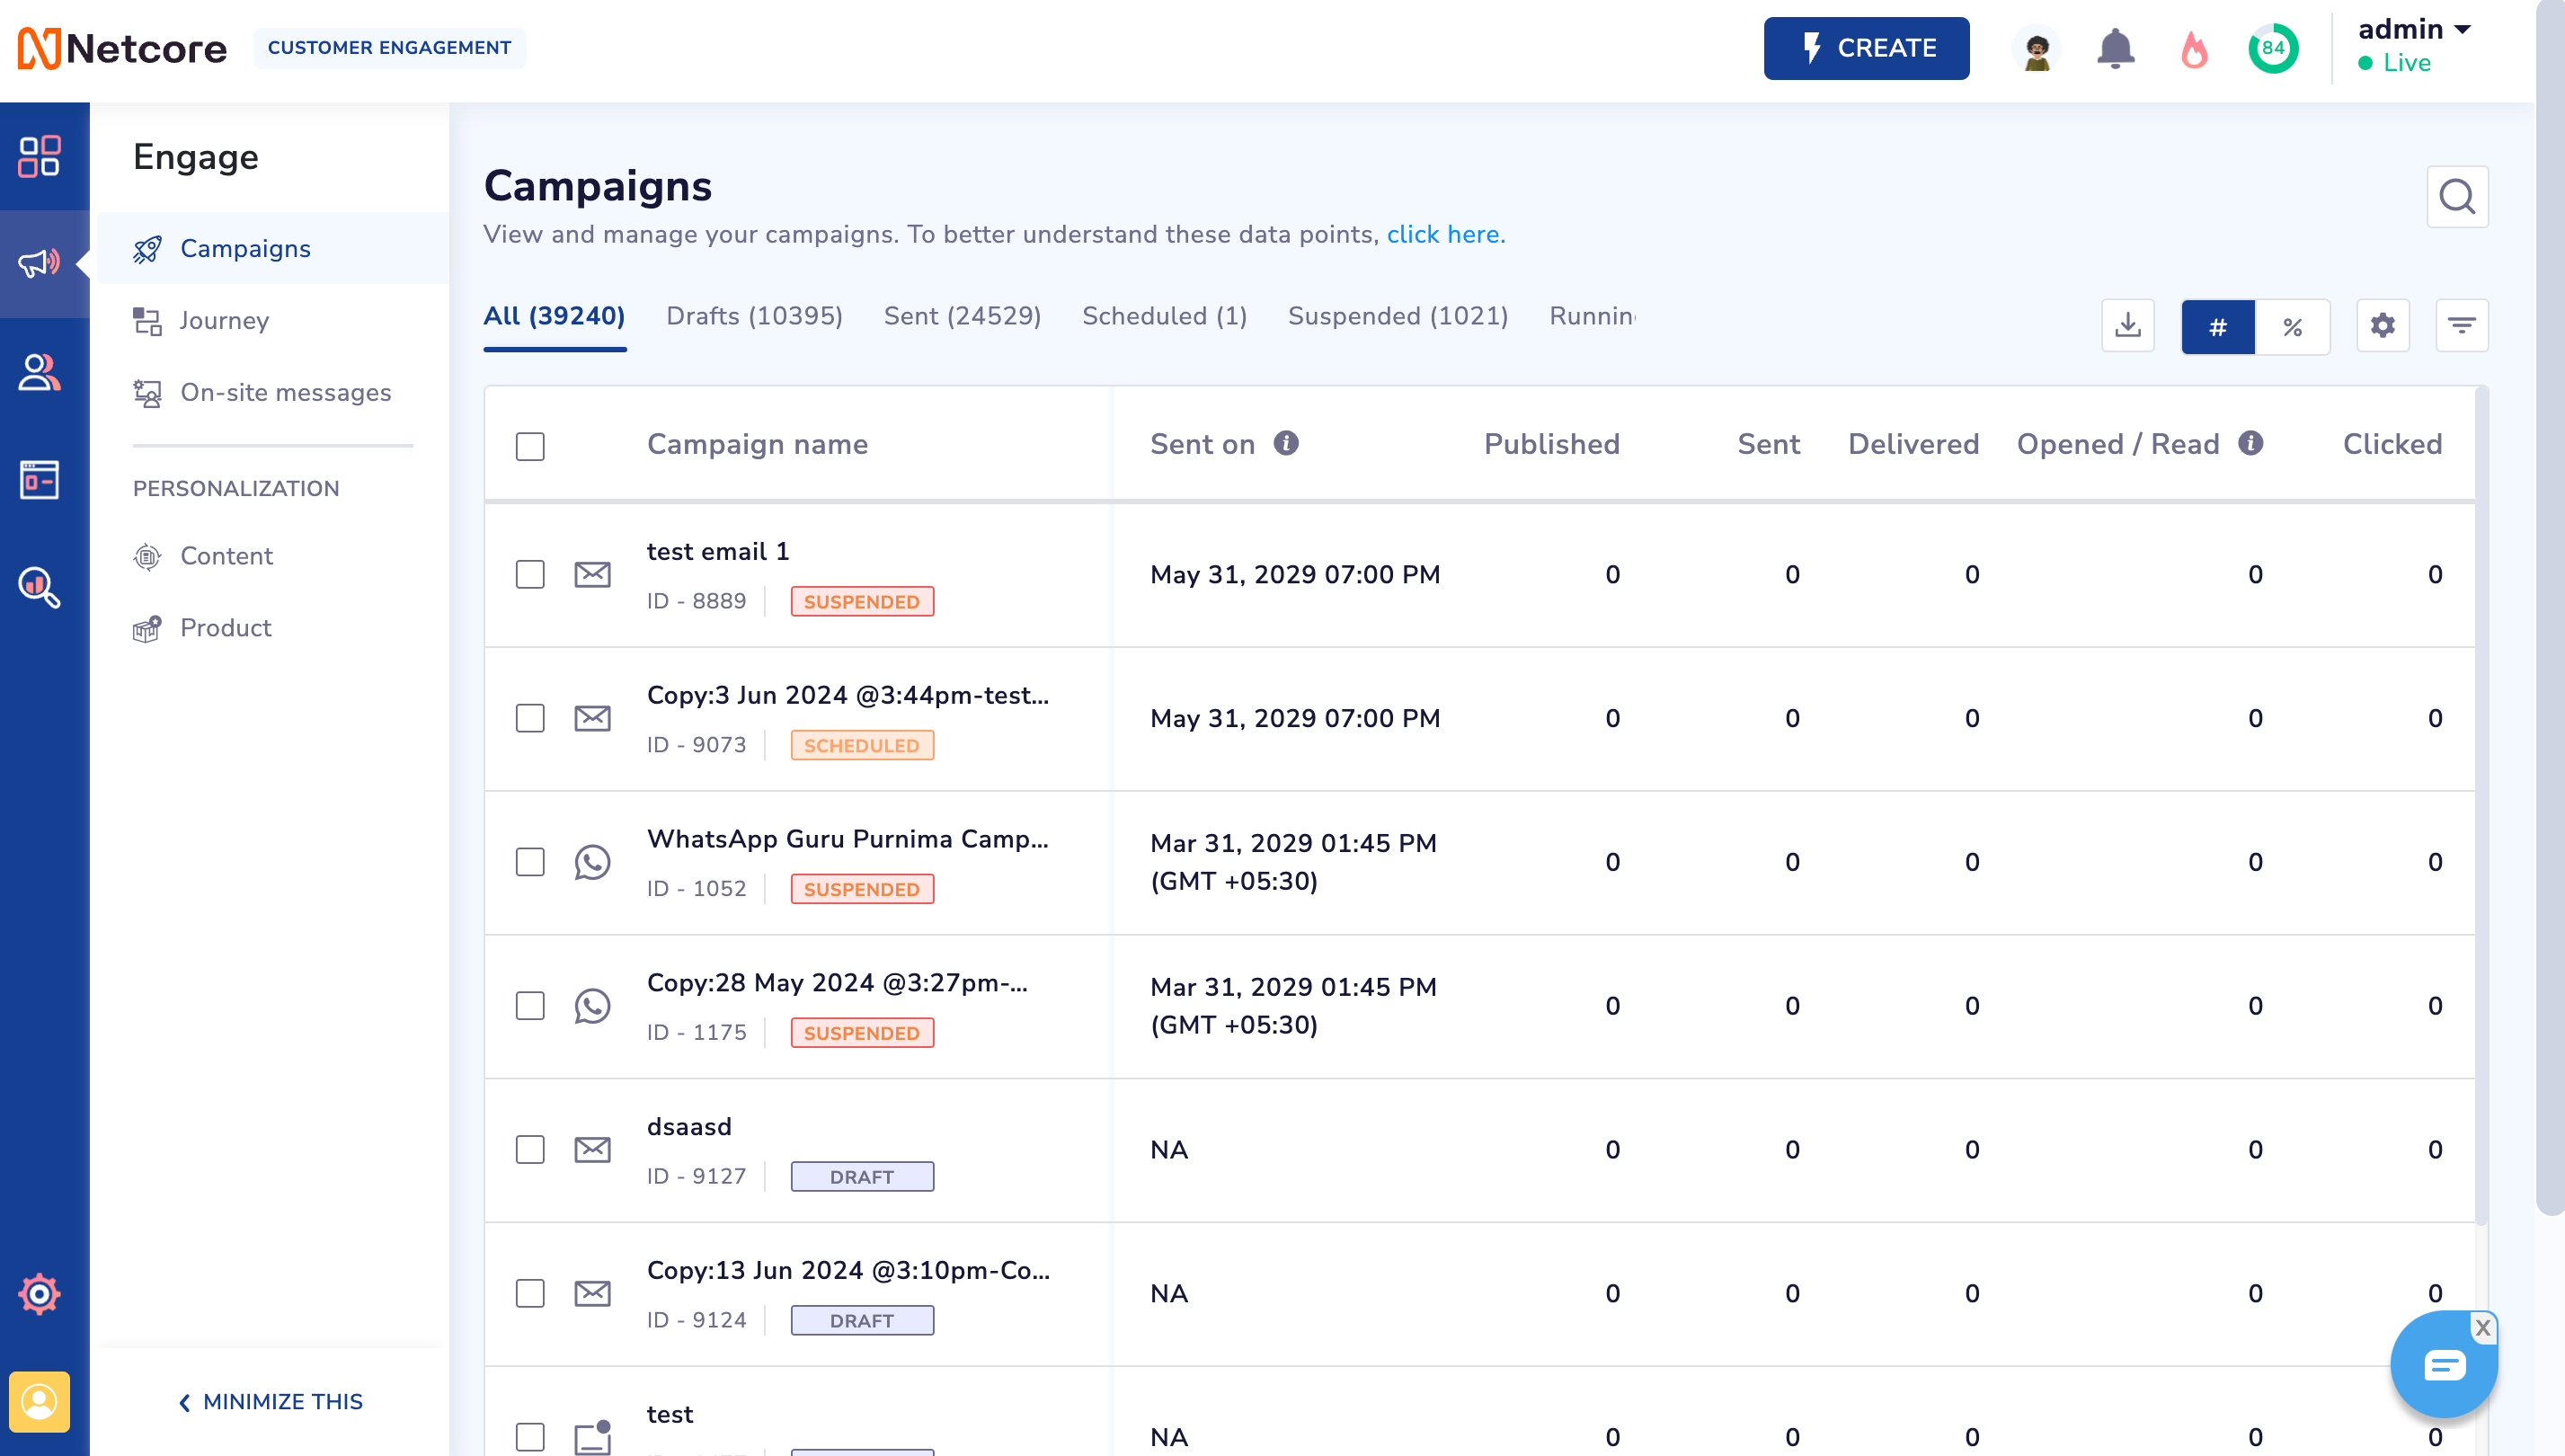Open campaign 'dsaasd'
The image size is (2565, 1456).
(688, 1126)
